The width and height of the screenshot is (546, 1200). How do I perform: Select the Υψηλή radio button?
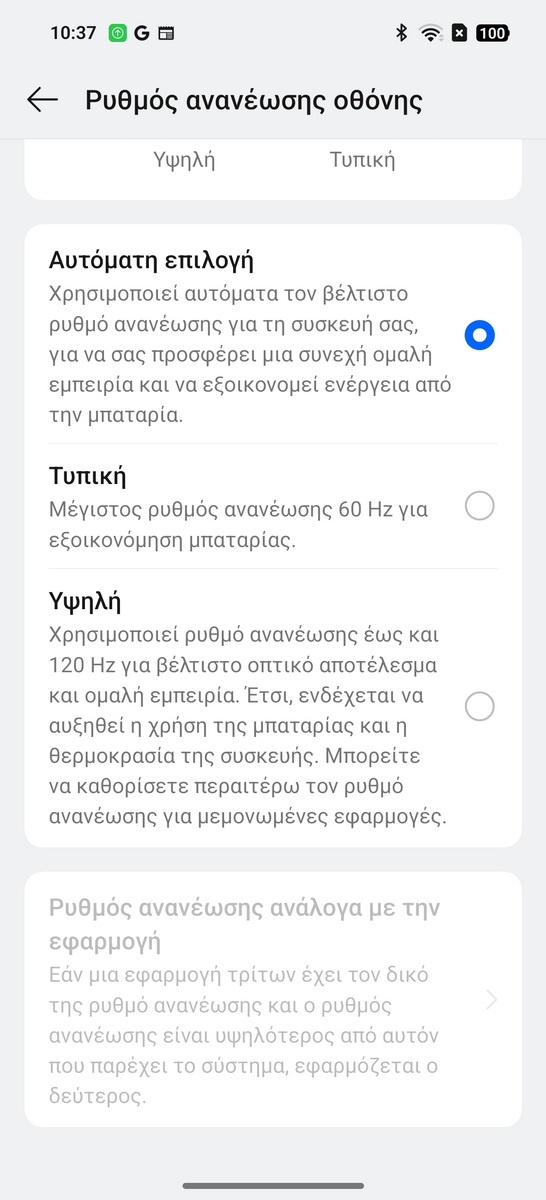tap(480, 707)
